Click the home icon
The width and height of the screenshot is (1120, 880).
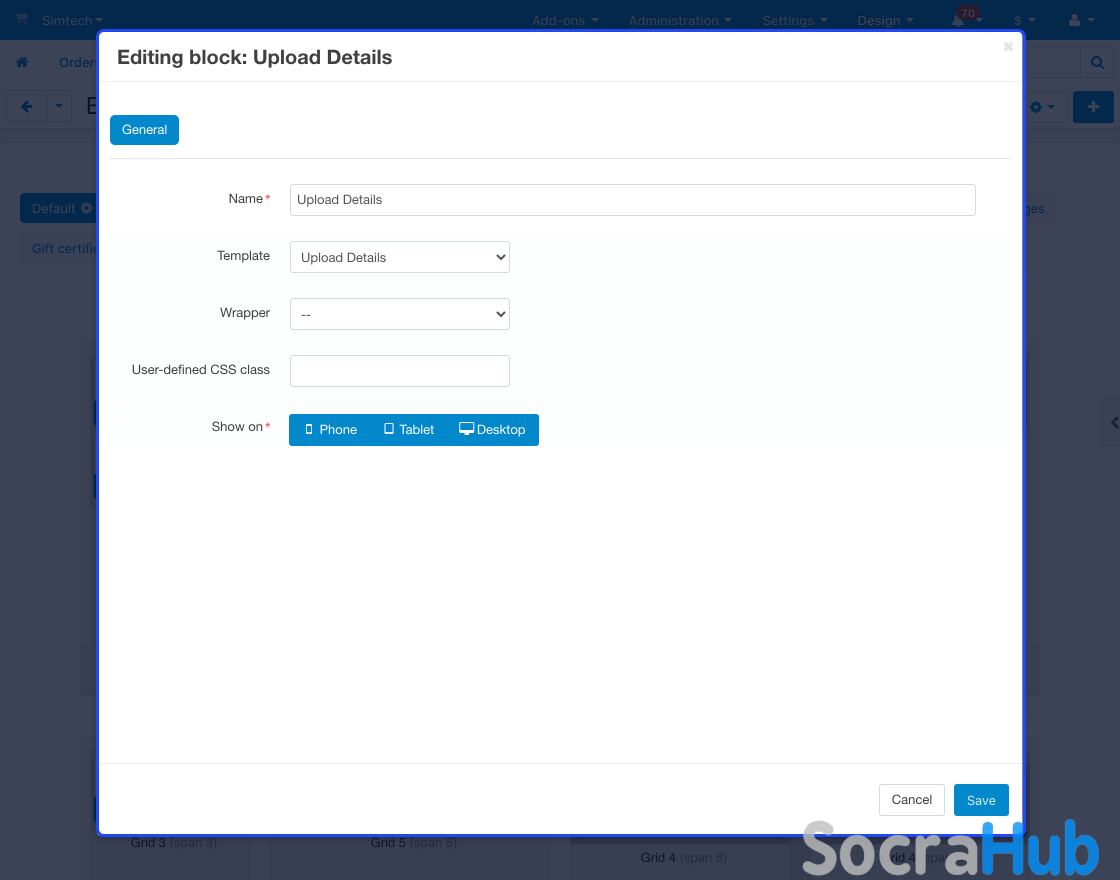22,62
